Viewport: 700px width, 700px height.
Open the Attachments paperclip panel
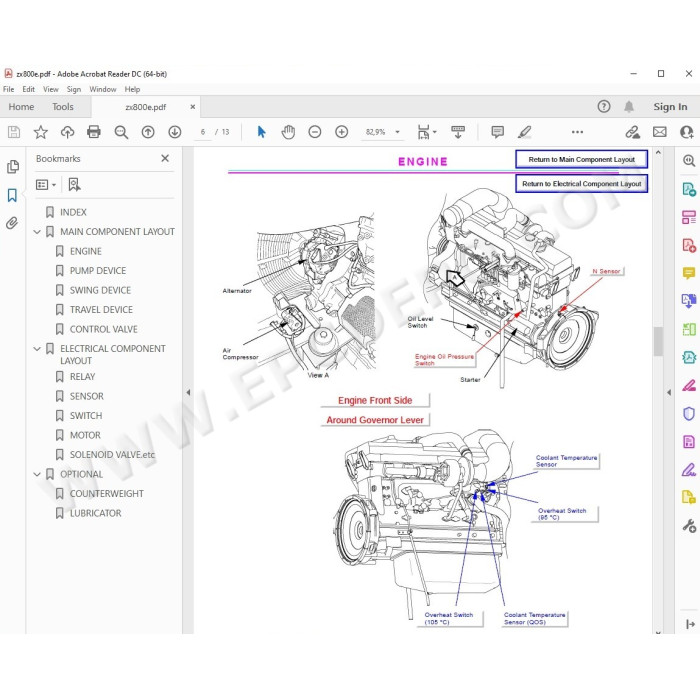click(x=12, y=223)
